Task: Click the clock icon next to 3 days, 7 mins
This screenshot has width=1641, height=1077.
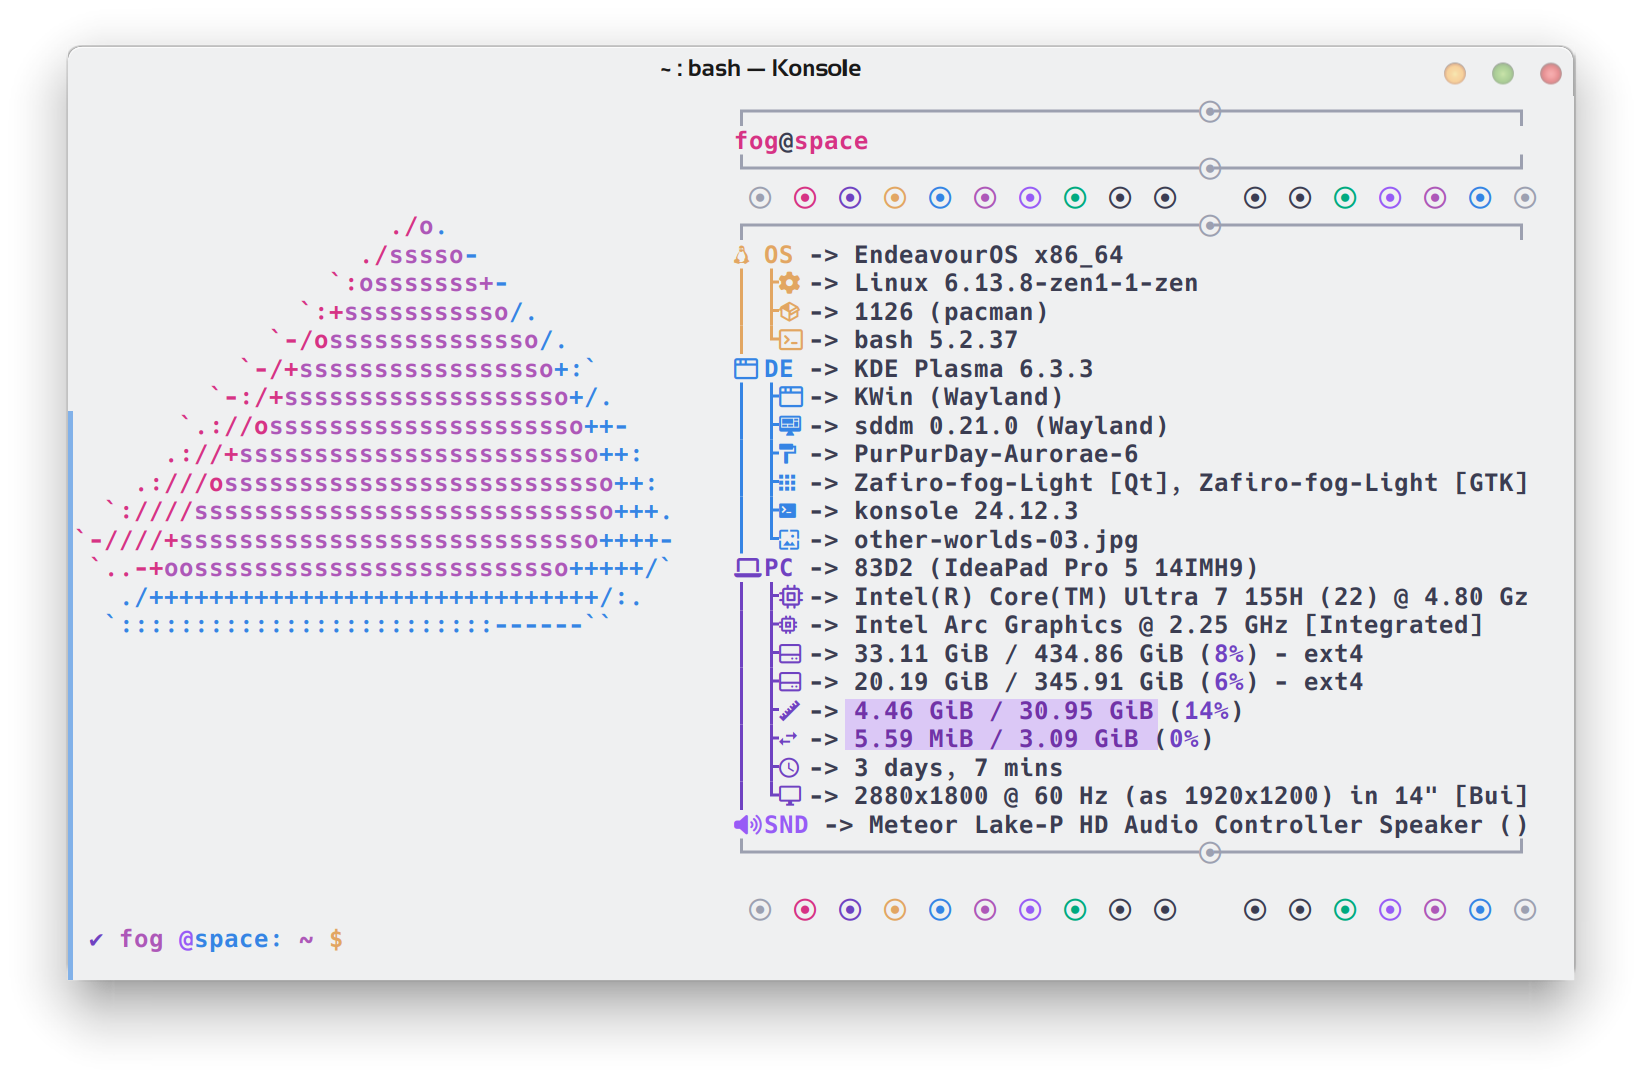Action: [789, 768]
